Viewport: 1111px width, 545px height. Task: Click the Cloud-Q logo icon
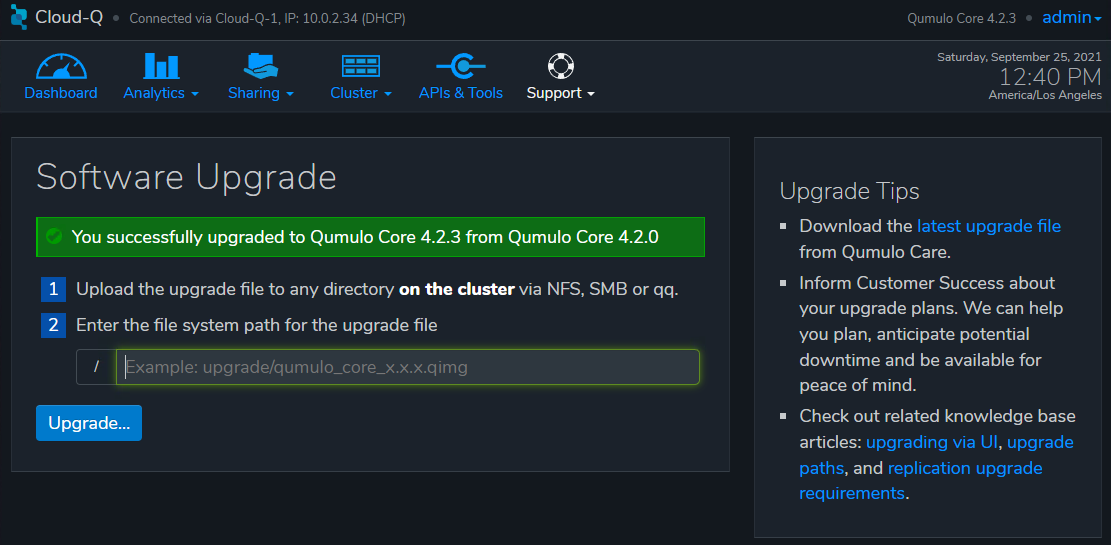[19, 18]
